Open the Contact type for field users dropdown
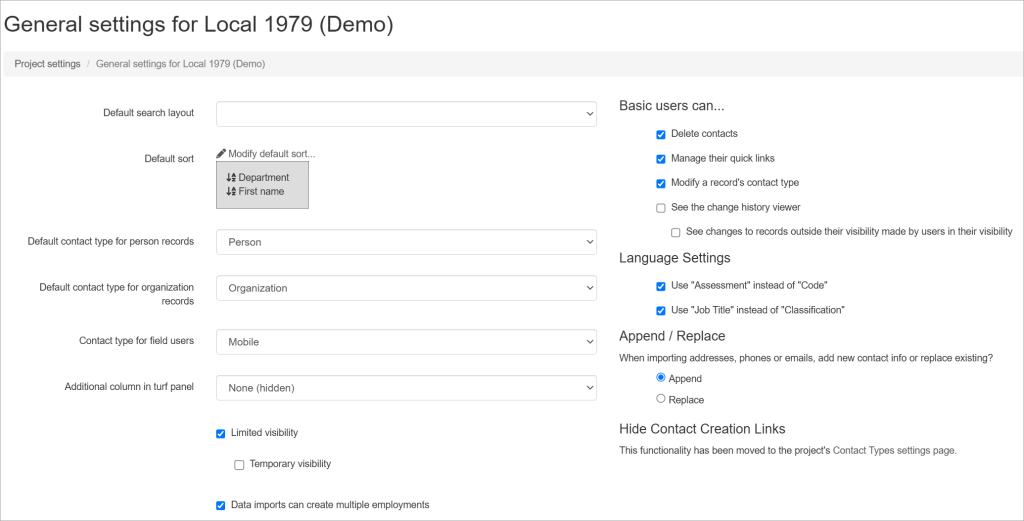The image size is (1024, 521). pos(406,342)
